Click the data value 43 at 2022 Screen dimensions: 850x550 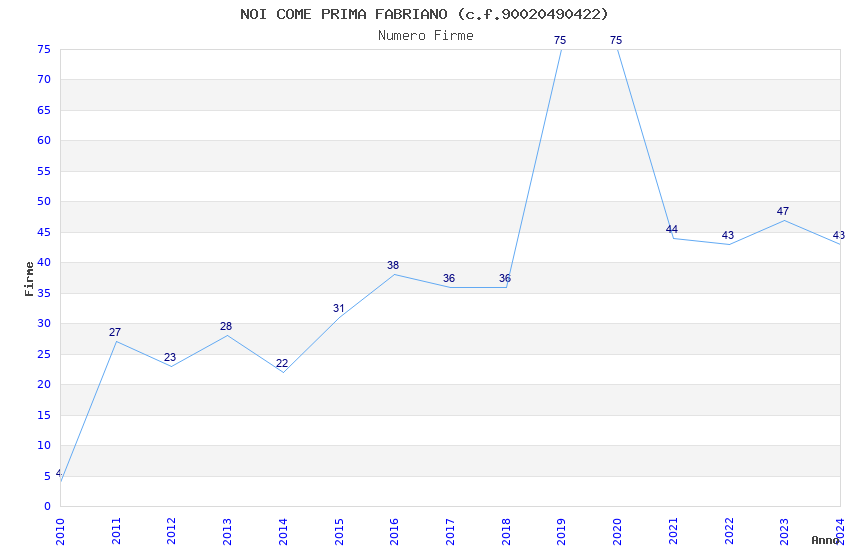click(x=727, y=235)
